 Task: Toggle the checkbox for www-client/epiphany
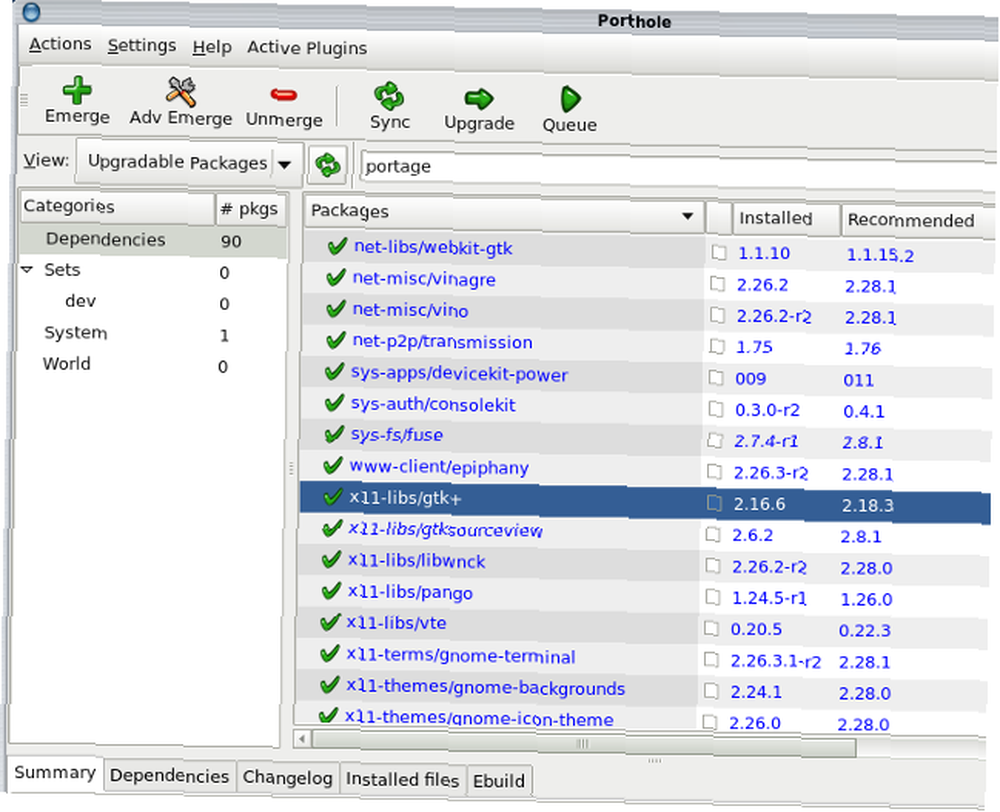714,472
